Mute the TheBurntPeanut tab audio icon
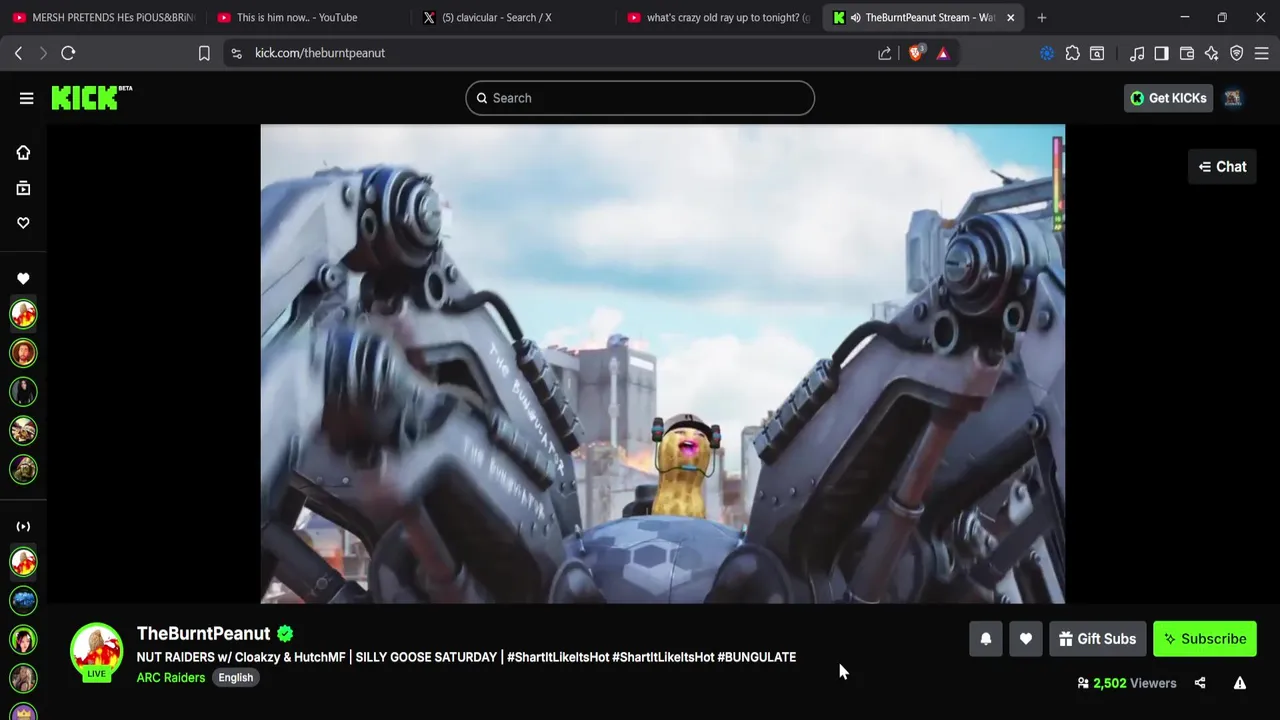 point(855,17)
